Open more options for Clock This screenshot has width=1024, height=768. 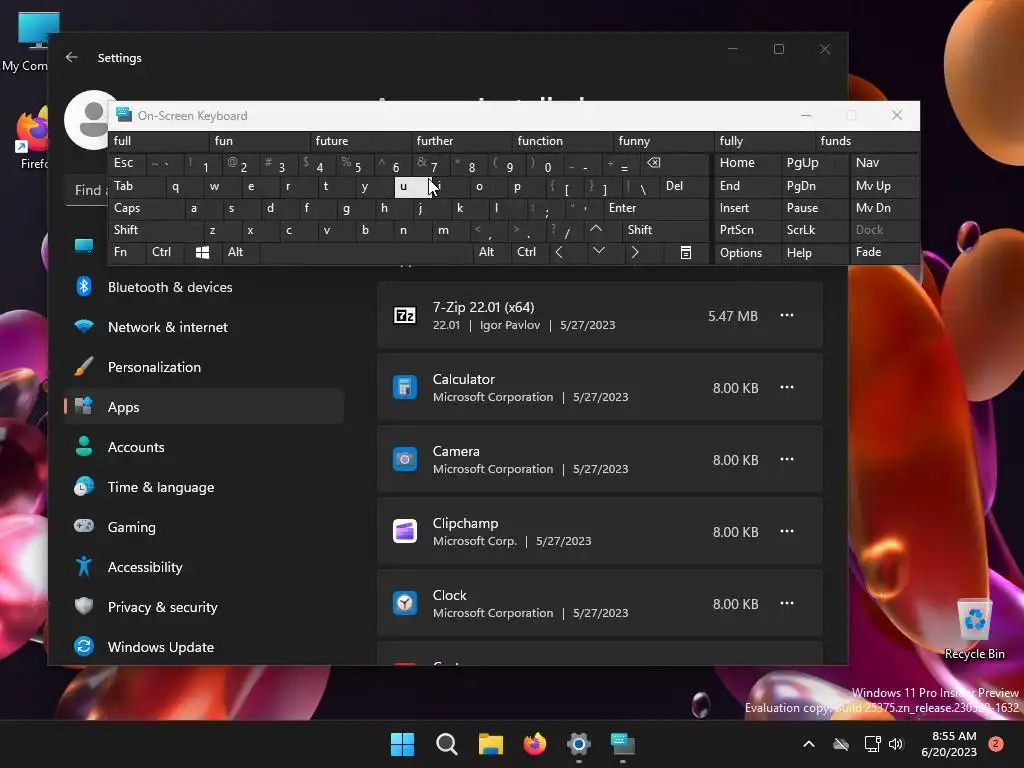(787, 603)
